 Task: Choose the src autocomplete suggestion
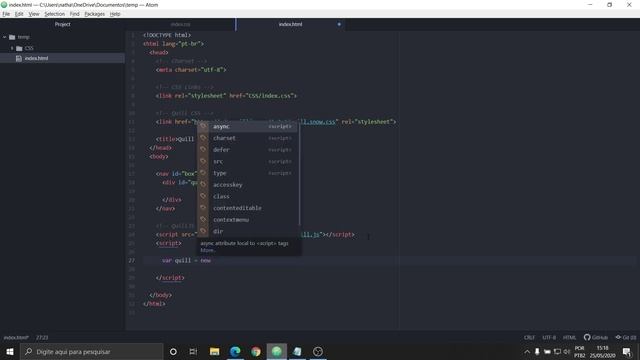pyautogui.click(x=248, y=162)
